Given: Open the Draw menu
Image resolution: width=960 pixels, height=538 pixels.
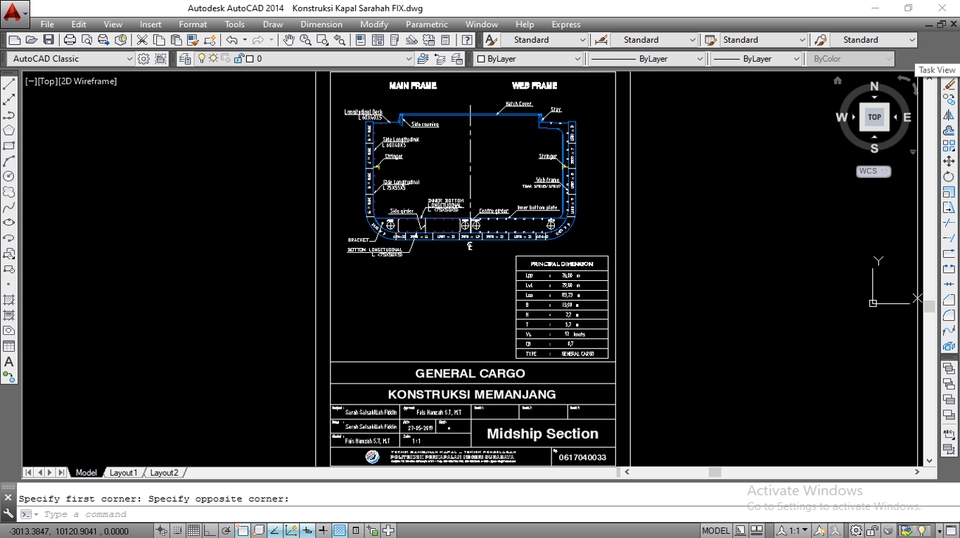Looking at the screenshot, I should coord(272,24).
